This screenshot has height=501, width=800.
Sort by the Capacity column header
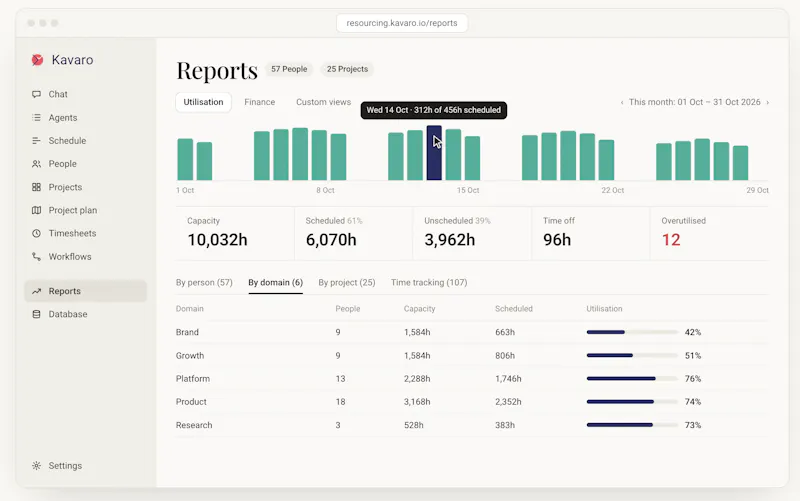click(419, 309)
